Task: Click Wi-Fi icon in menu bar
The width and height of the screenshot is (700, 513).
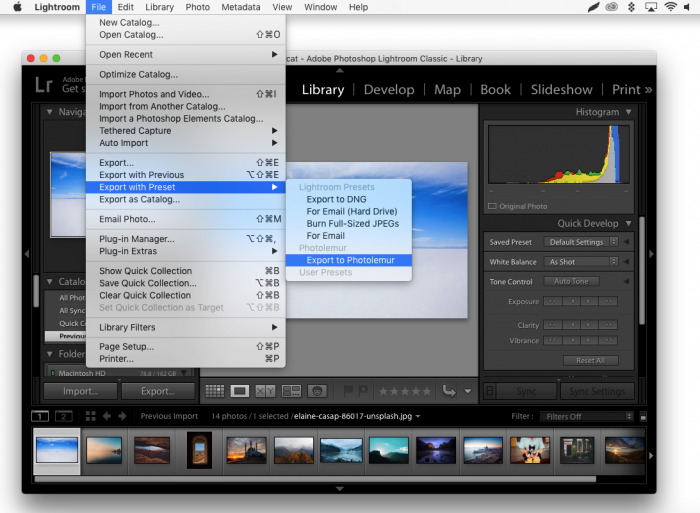Action: [670, 7]
